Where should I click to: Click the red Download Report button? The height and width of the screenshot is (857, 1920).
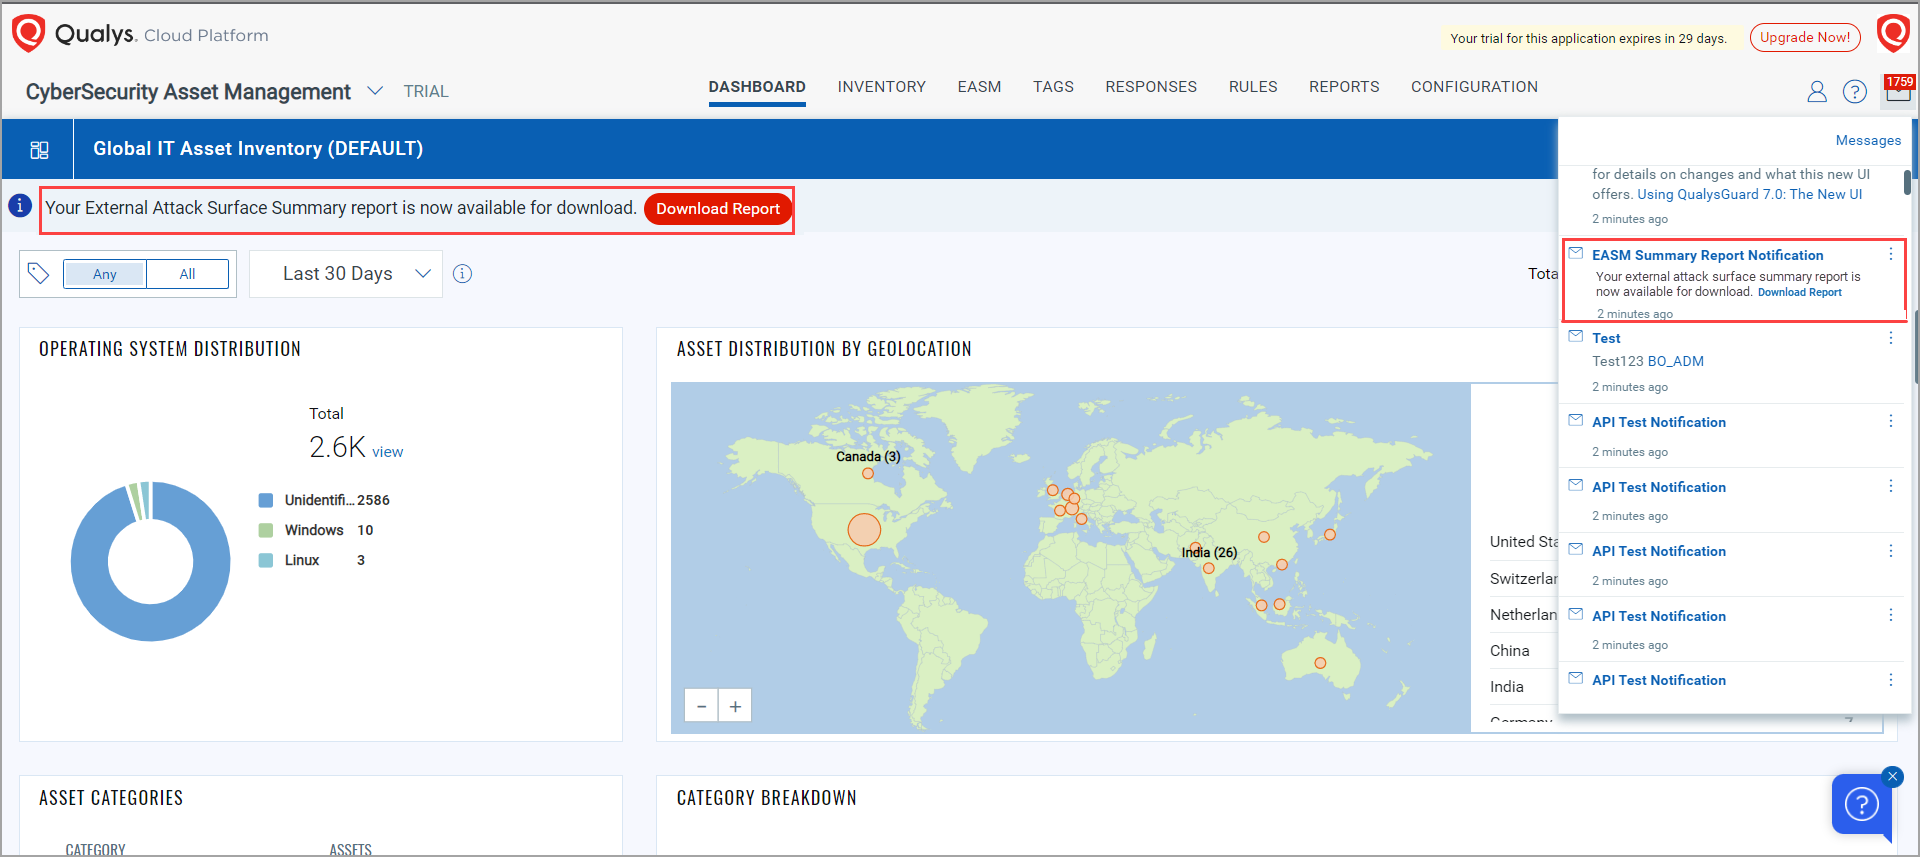718,208
